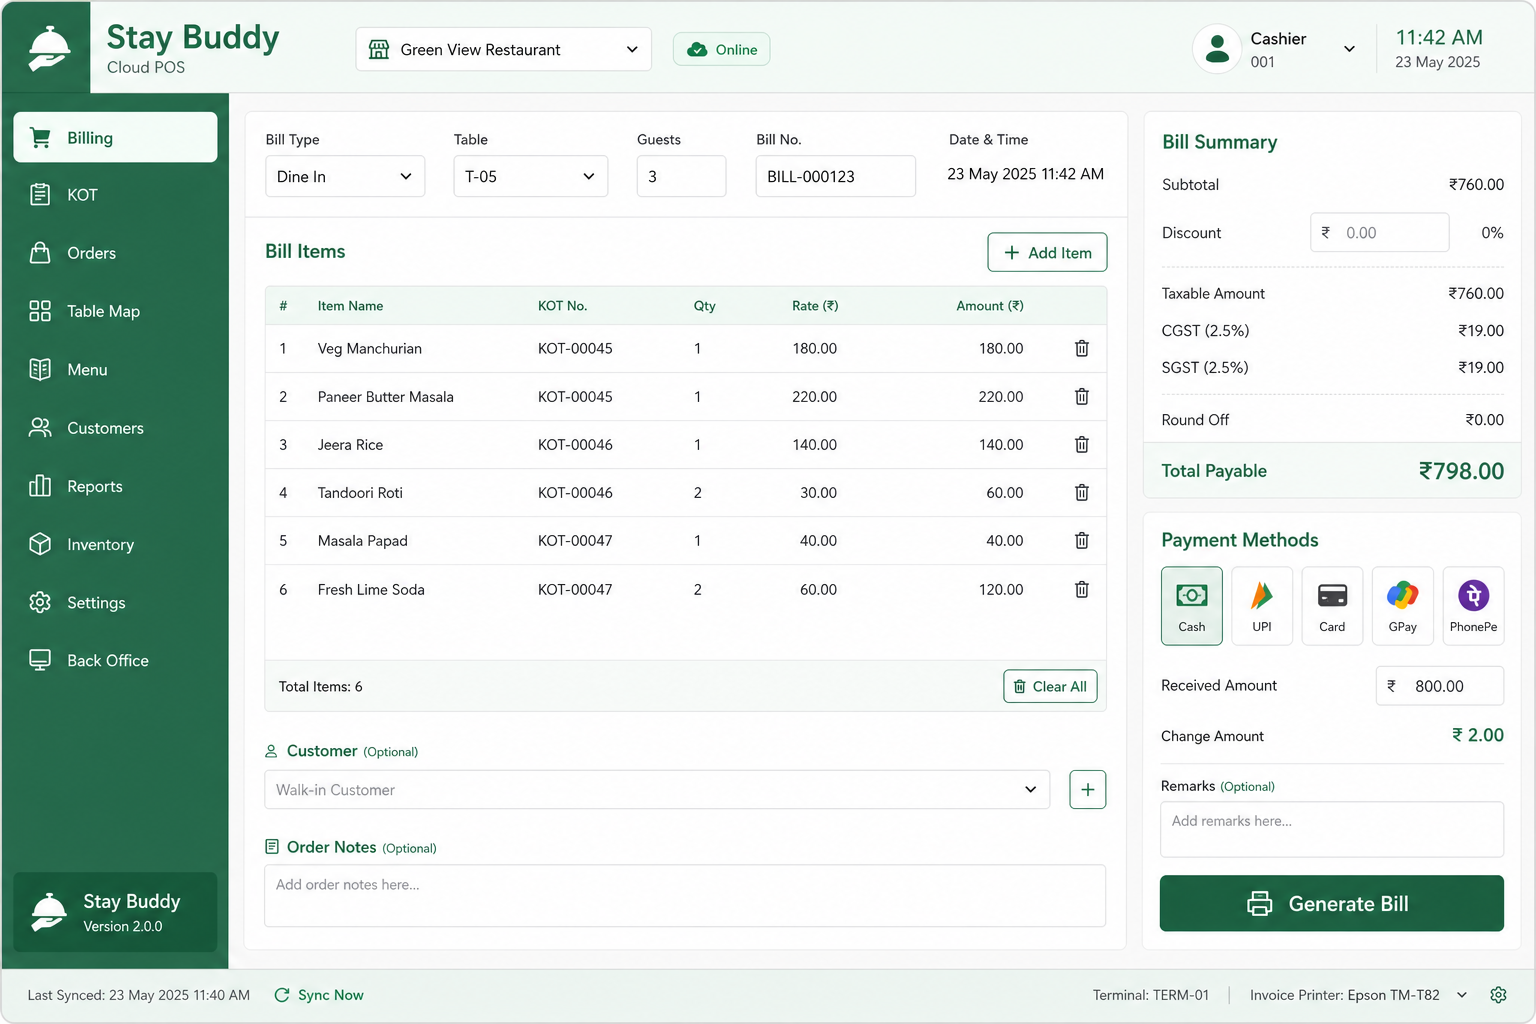Remove Jeera Rice using trash icon

[1081, 445]
